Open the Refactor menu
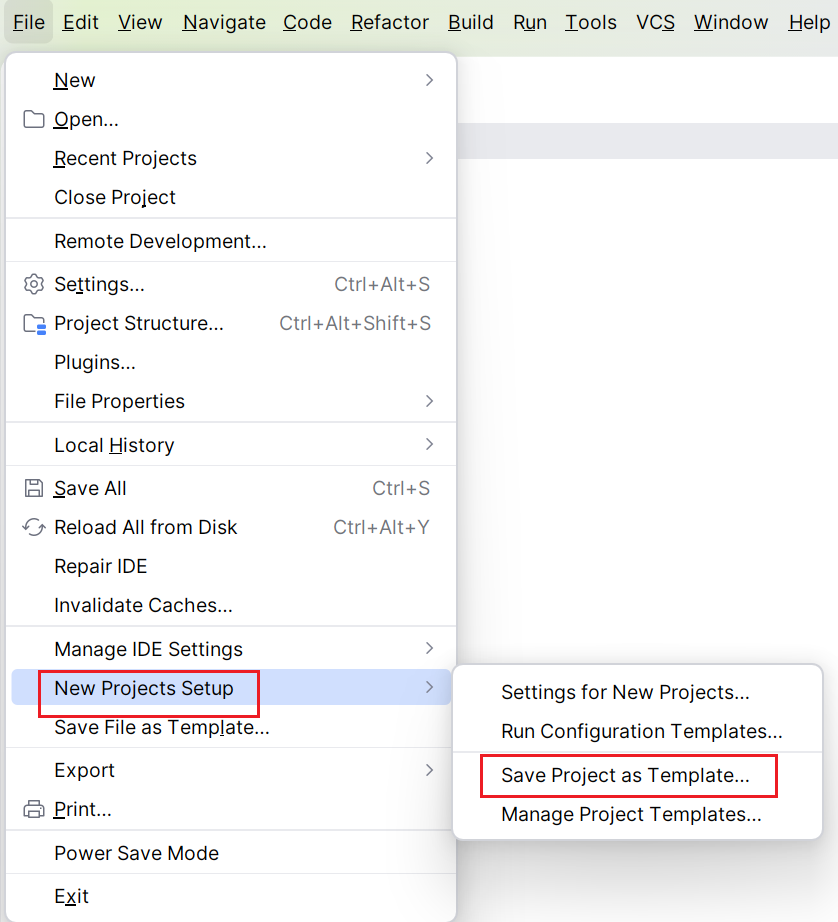 [389, 22]
